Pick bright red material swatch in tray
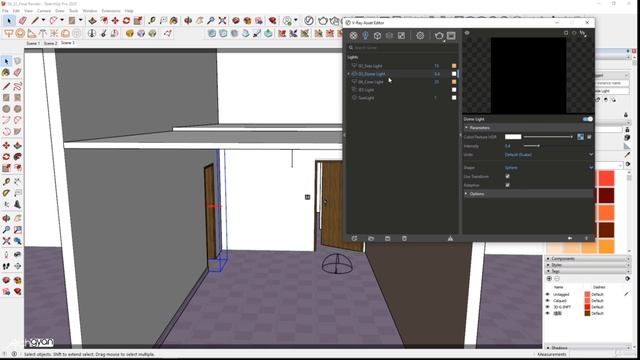 [606, 178]
